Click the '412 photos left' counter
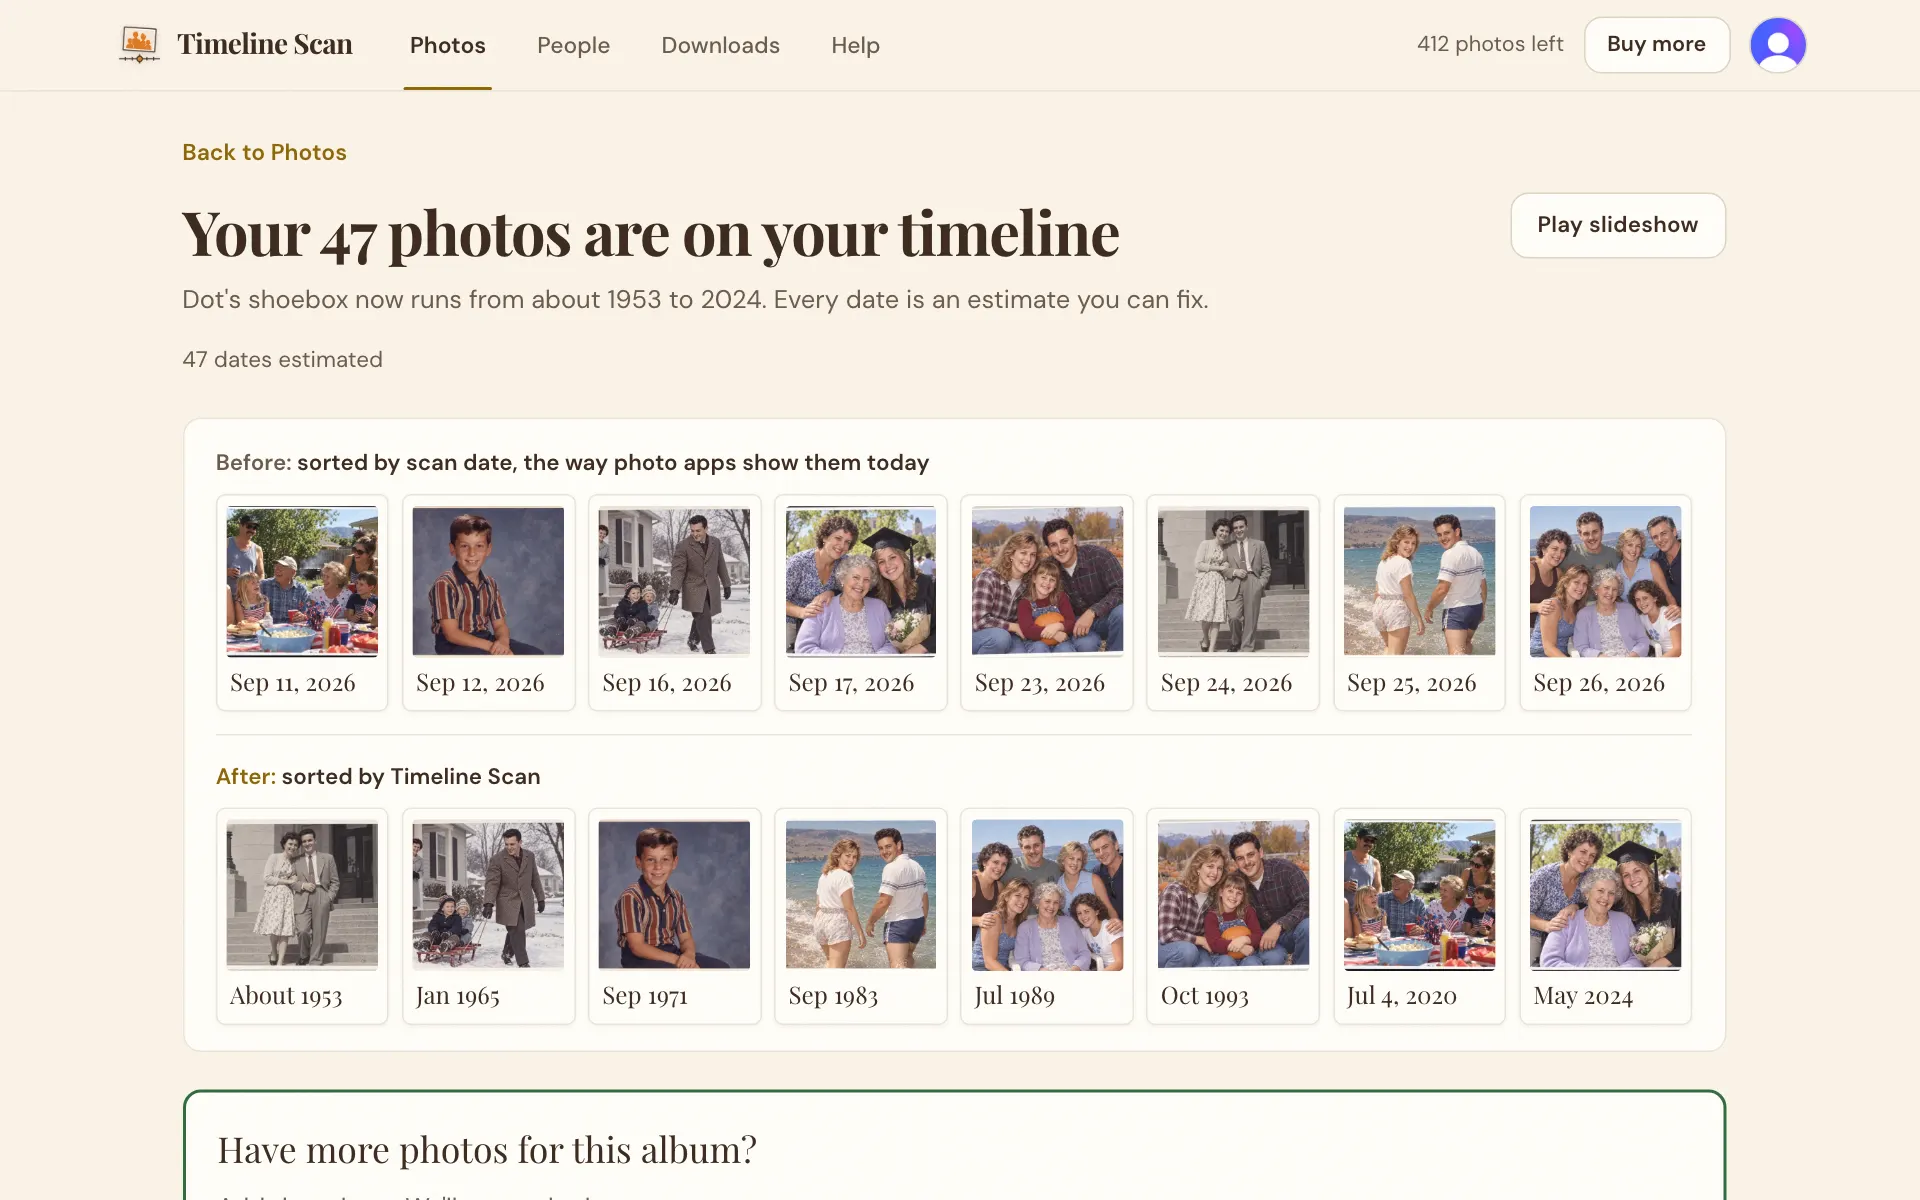Screen dimensions: 1920x1200 [1489, 44]
